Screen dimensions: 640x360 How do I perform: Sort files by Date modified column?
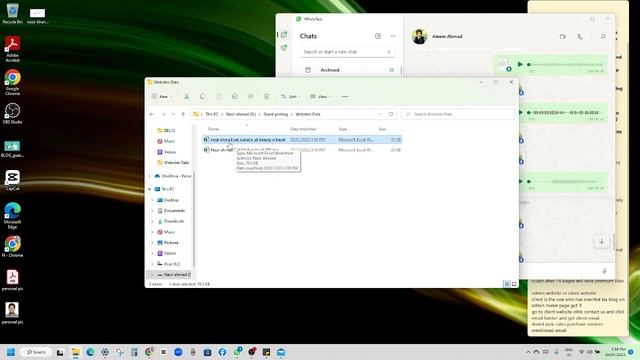(303, 129)
